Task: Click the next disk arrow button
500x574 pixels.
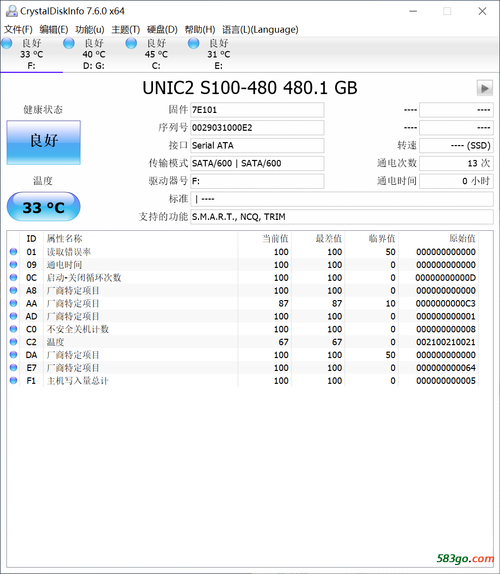Action: [485, 88]
